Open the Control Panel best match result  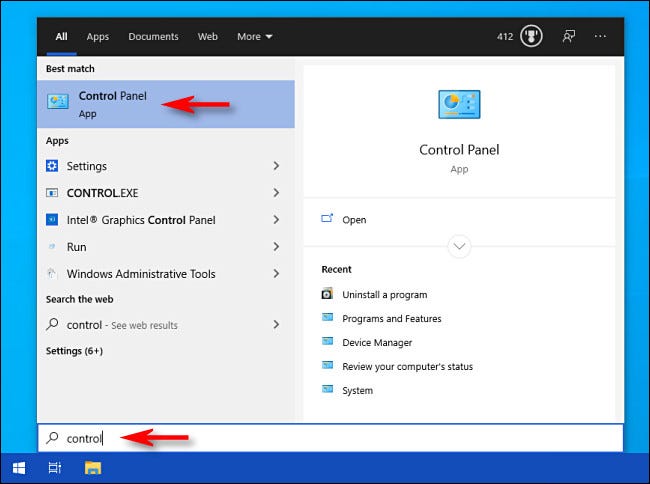[110, 104]
